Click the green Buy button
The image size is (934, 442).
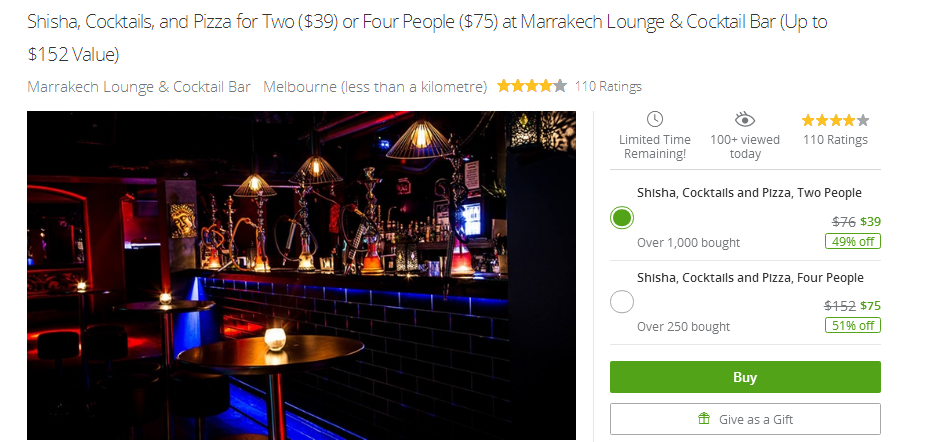pos(745,377)
